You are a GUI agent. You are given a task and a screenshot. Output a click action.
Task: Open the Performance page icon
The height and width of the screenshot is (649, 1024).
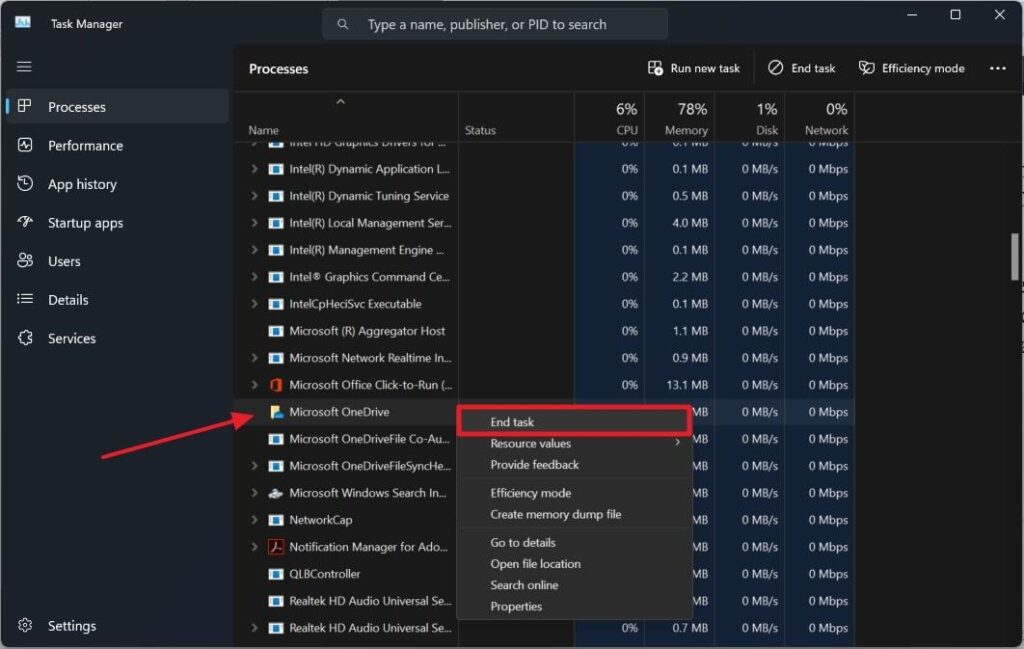click(26, 145)
